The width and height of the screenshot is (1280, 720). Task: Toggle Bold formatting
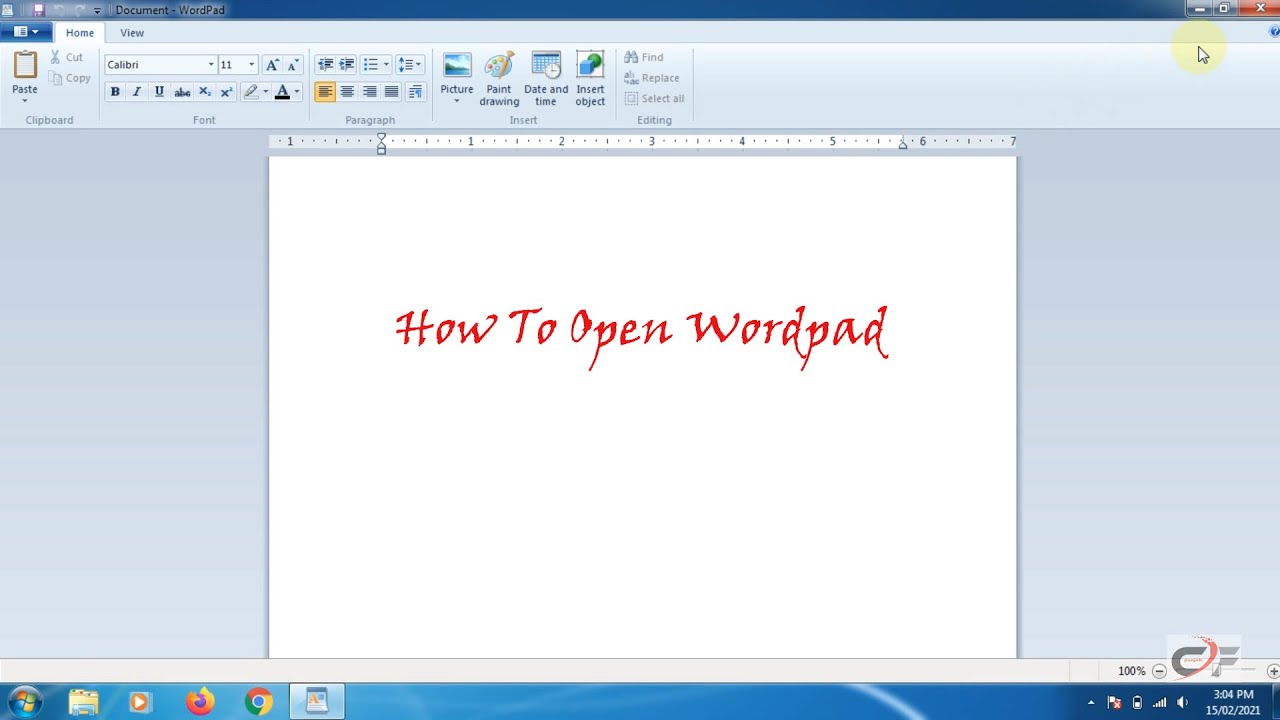coord(115,92)
